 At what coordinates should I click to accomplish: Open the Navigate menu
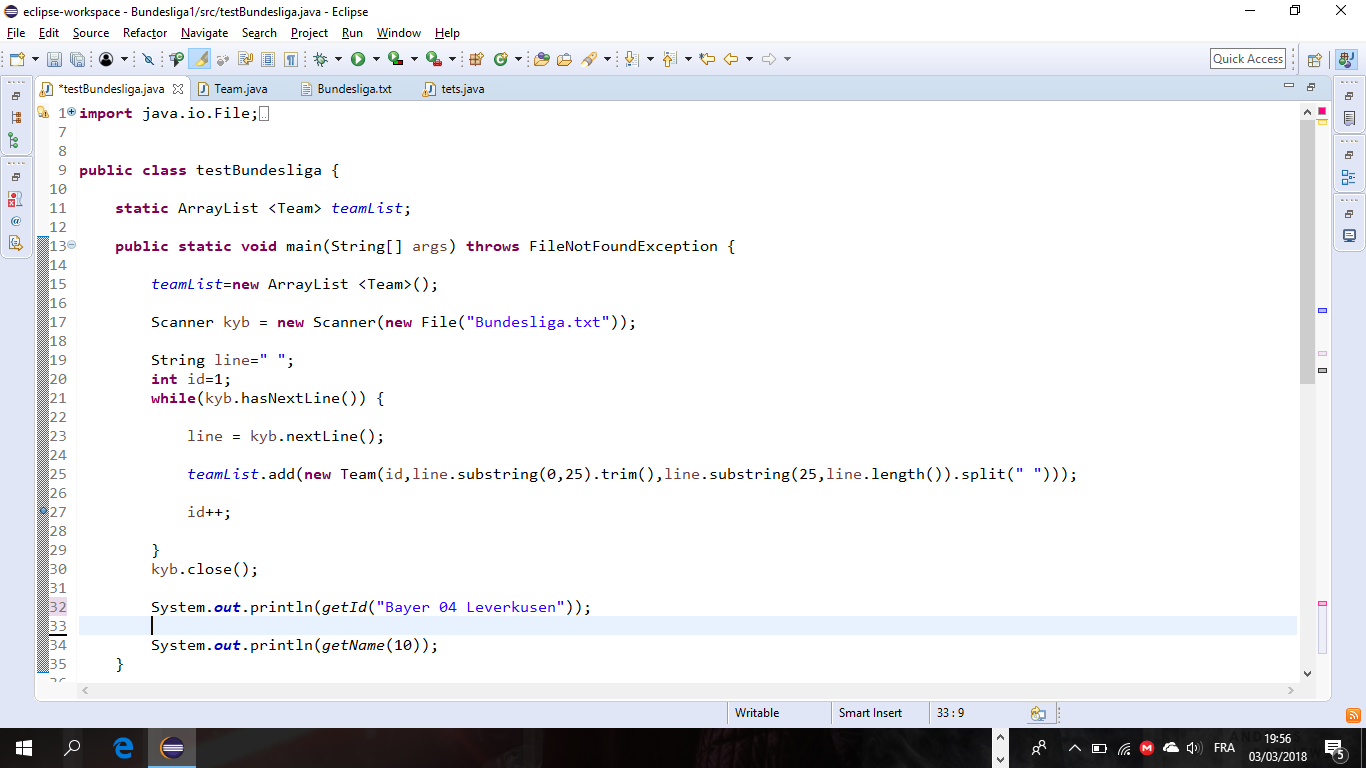(x=204, y=33)
